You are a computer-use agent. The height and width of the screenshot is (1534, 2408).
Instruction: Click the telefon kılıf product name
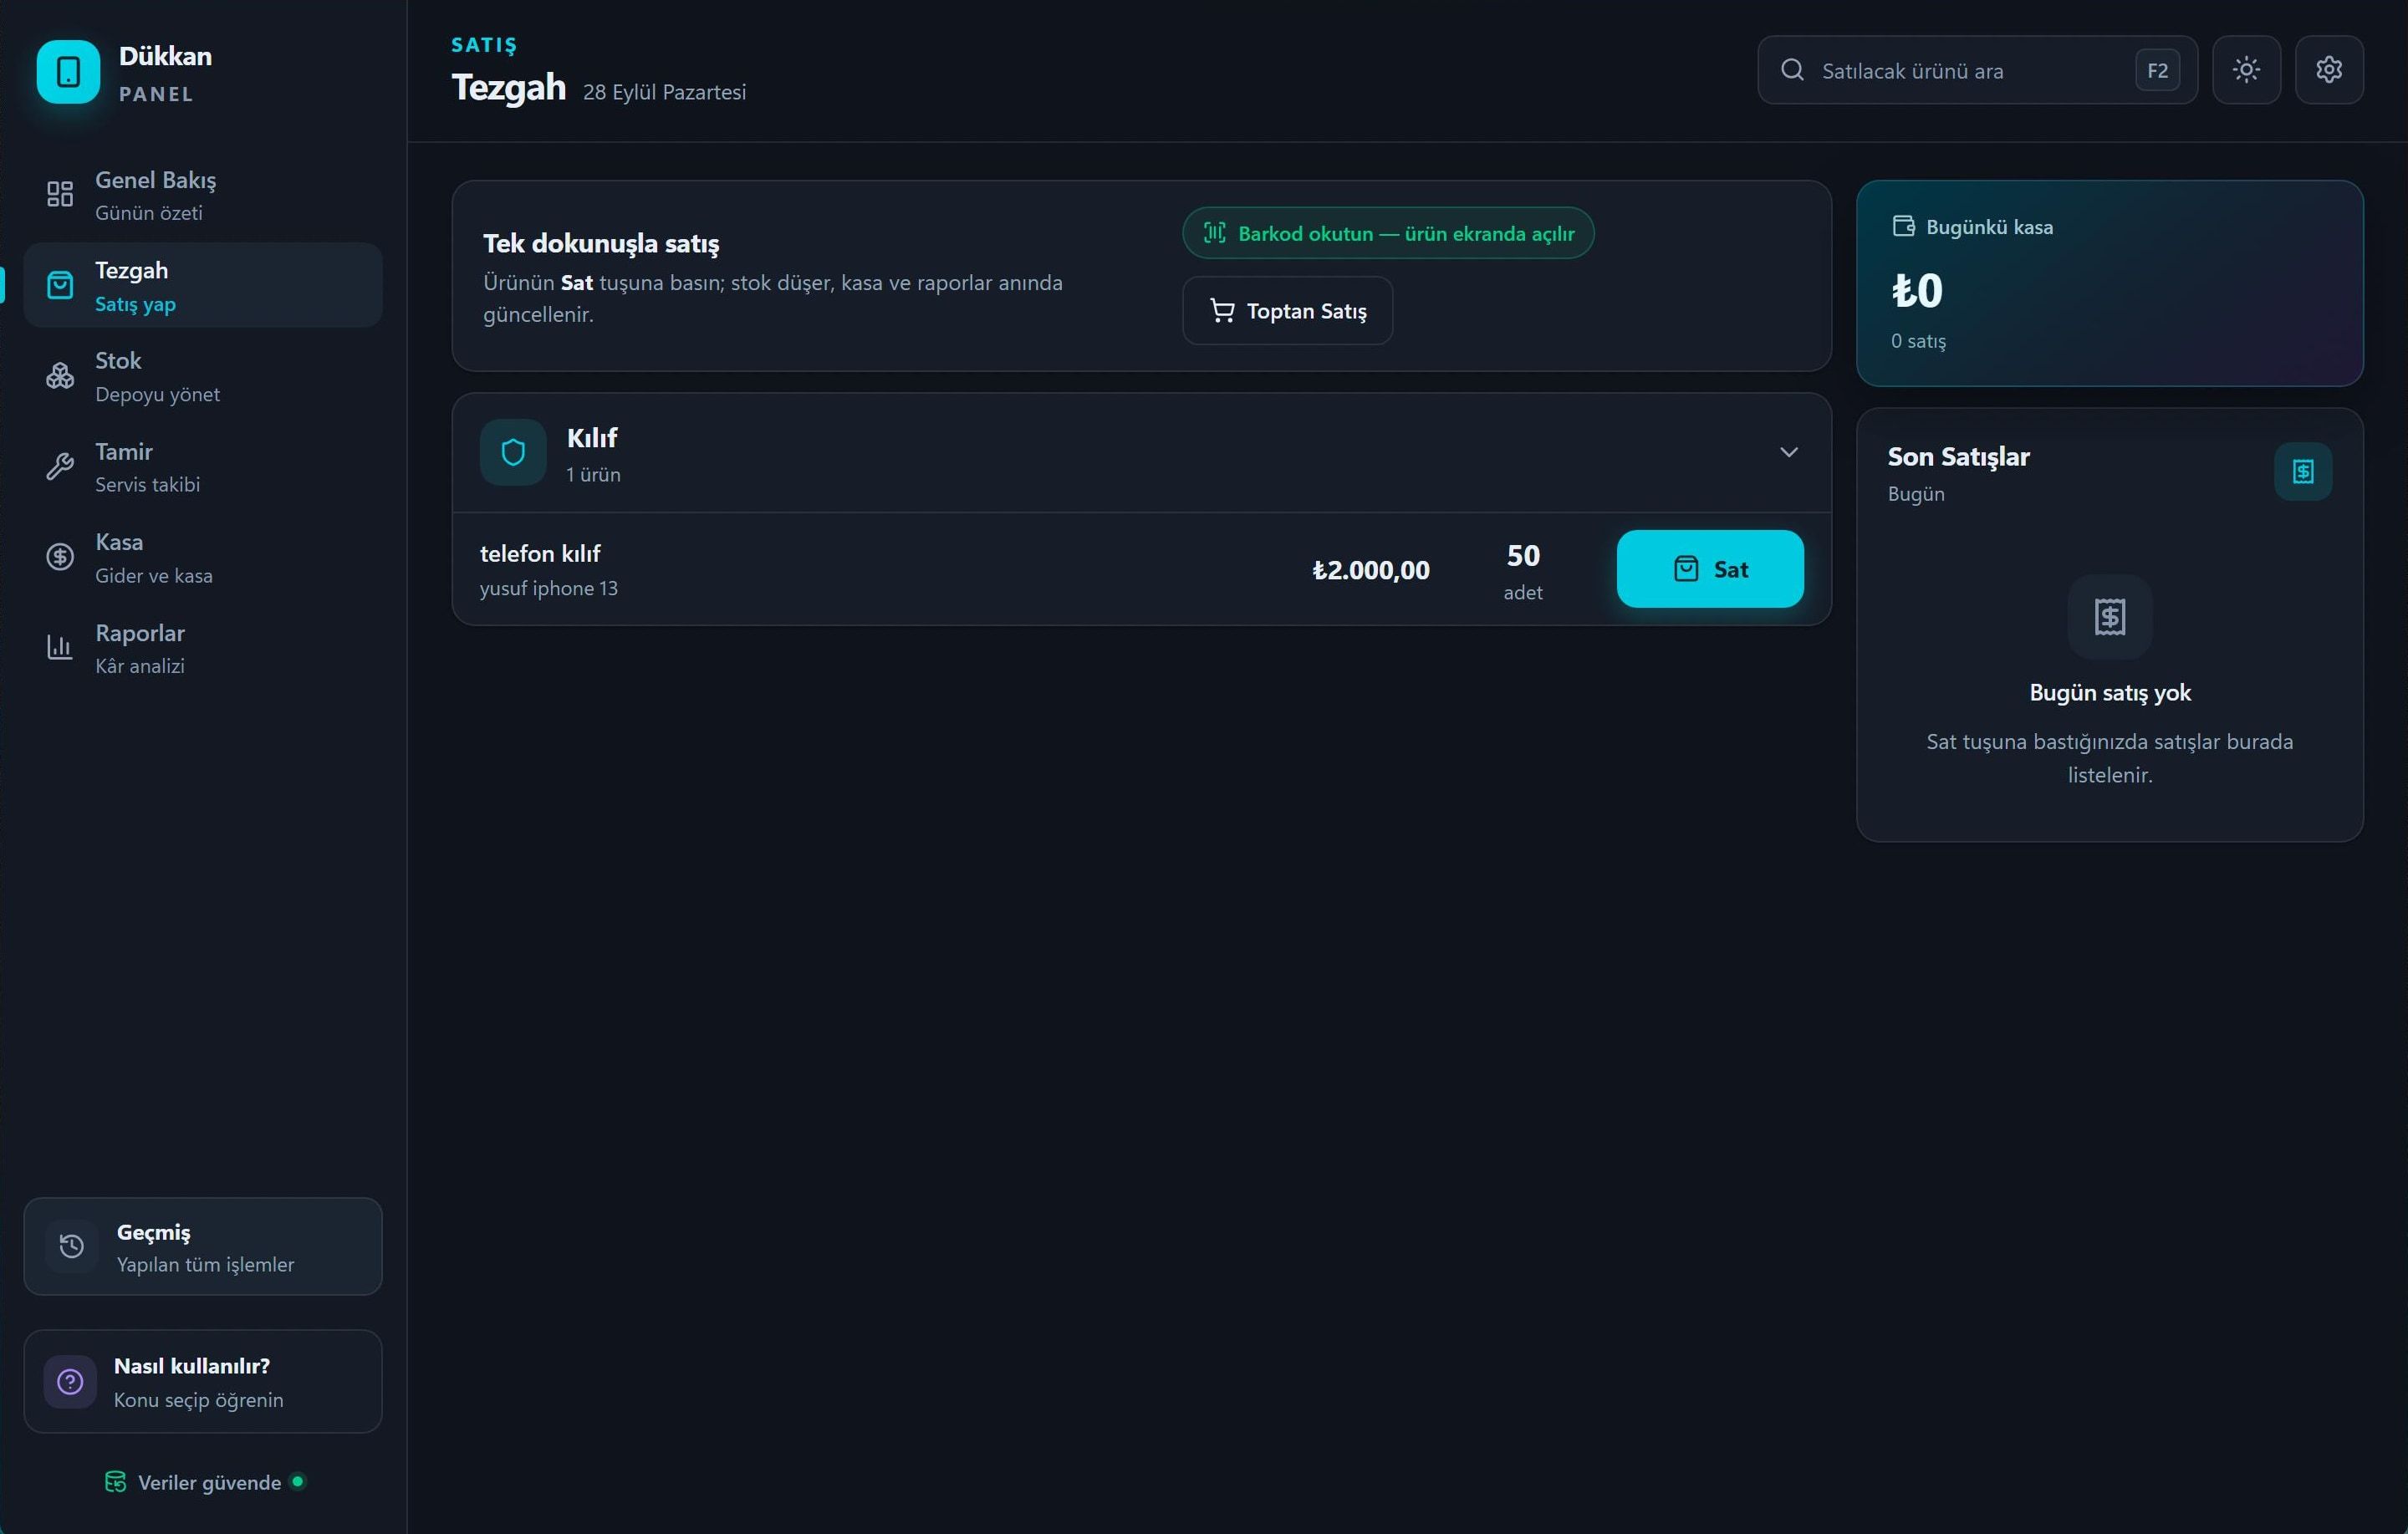click(x=540, y=553)
